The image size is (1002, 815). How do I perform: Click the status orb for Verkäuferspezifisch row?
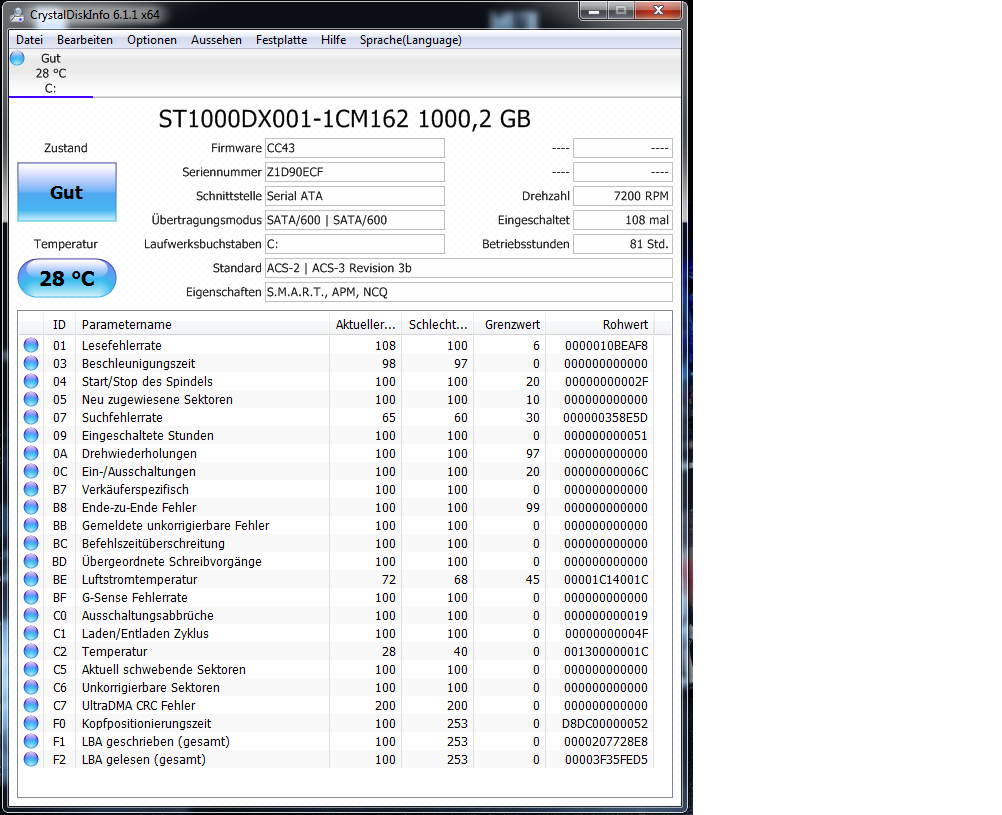click(x=31, y=489)
